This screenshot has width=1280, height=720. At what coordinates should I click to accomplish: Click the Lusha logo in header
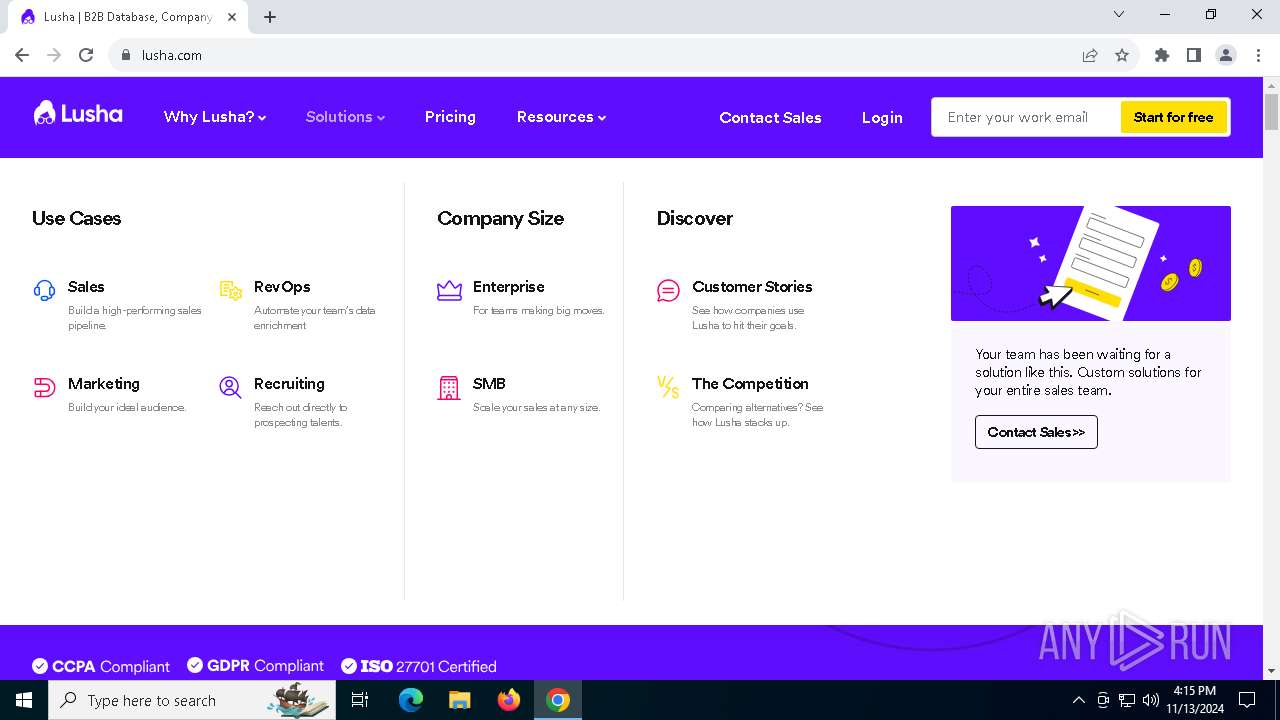tap(78, 114)
